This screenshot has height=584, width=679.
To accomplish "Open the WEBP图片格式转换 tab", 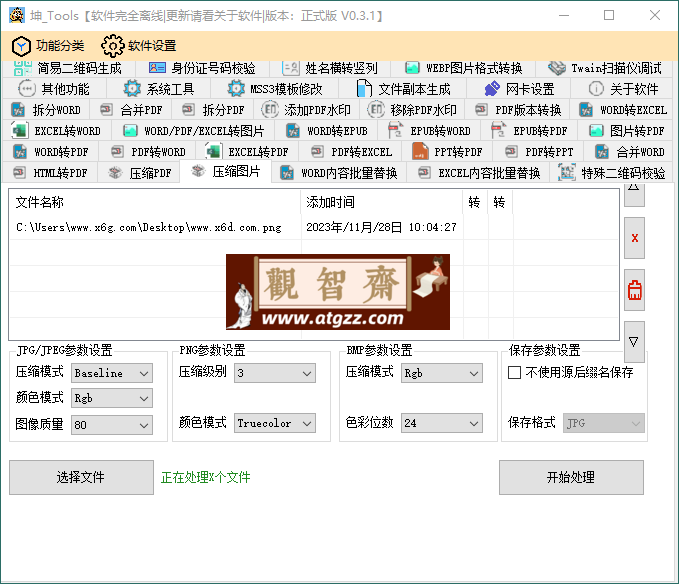I will click(463, 68).
